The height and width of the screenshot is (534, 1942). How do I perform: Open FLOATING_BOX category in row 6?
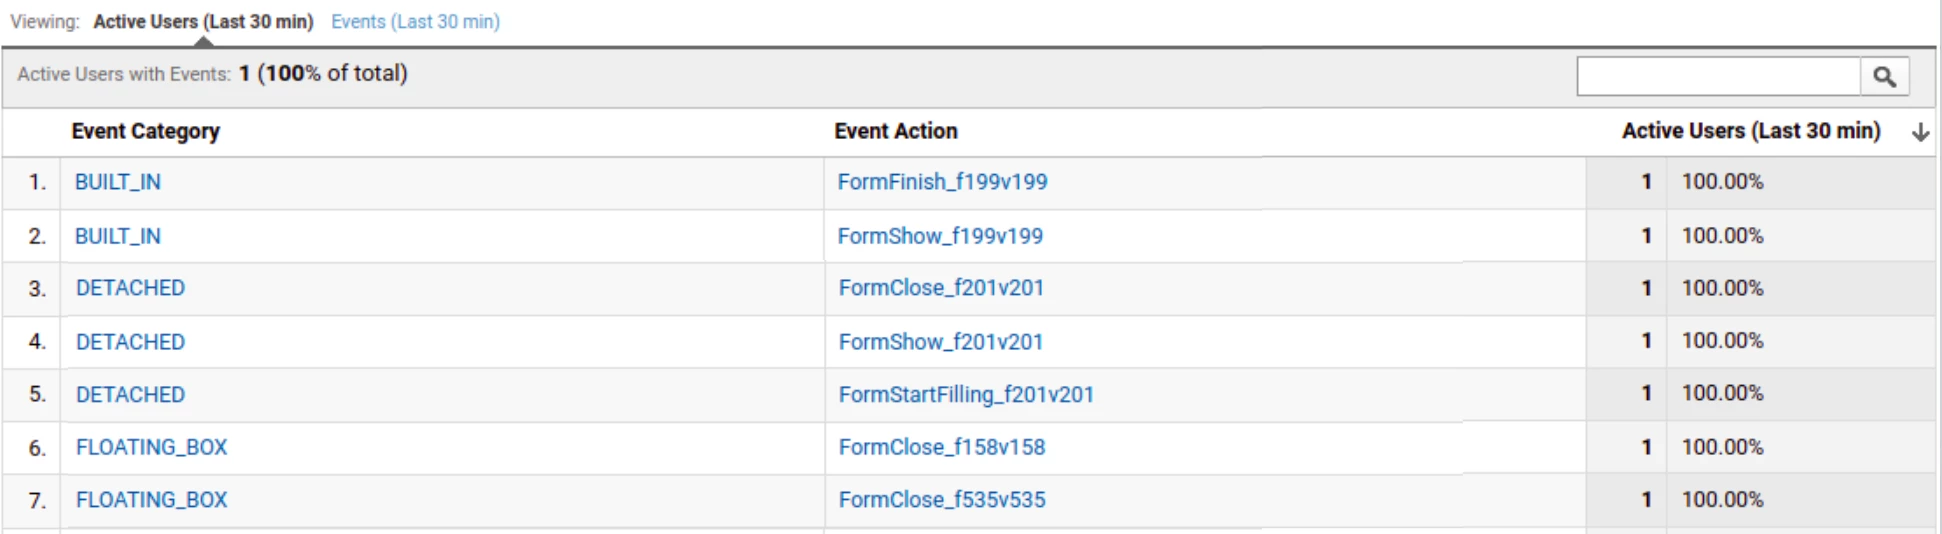151,447
